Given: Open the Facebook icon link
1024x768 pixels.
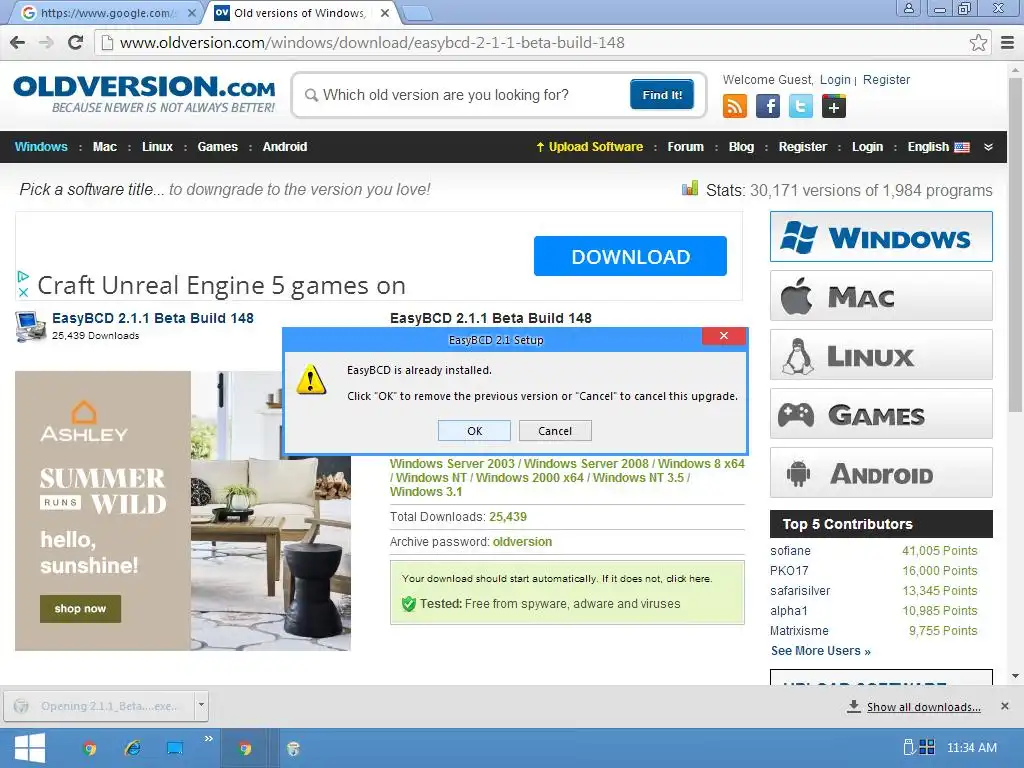Looking at the screenshot, I should (x=768, y=106).
